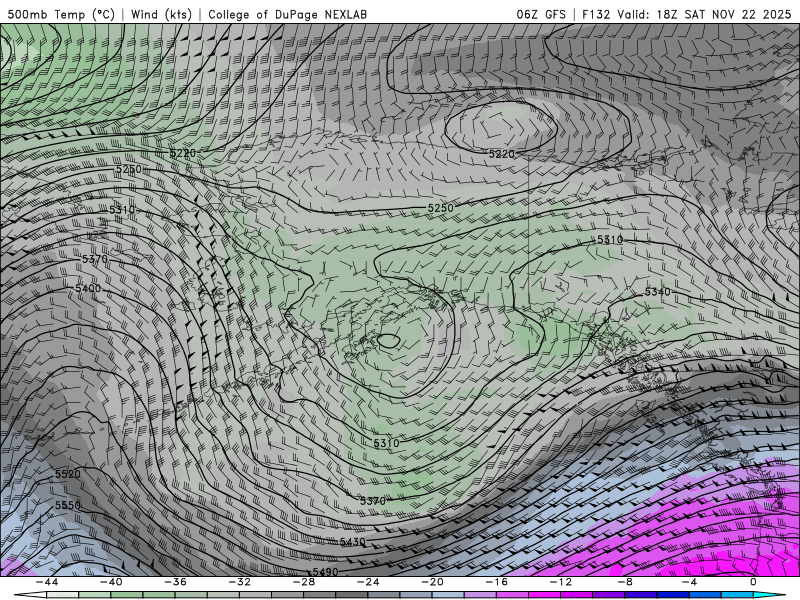Image resolution: width=800 pixels, height=600 pixels.
Task: Click the 5370 label just above the 5430 label
Action: (x=373, y=501)
